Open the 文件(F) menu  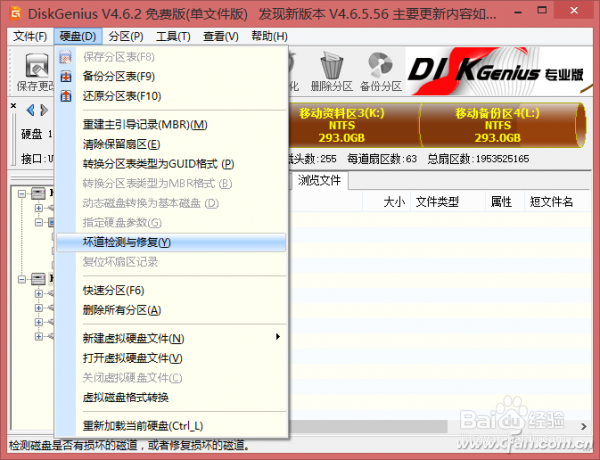pos(30,36)
